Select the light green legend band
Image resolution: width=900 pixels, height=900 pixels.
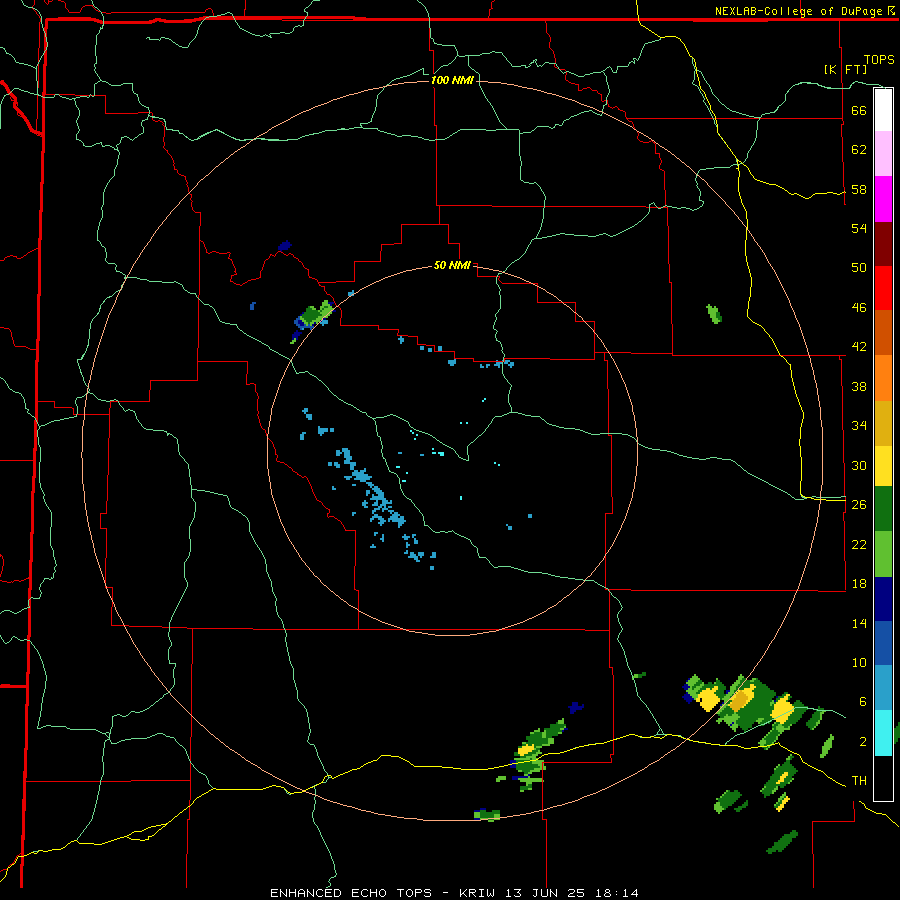pyautogui.click(x=883, y=554)
